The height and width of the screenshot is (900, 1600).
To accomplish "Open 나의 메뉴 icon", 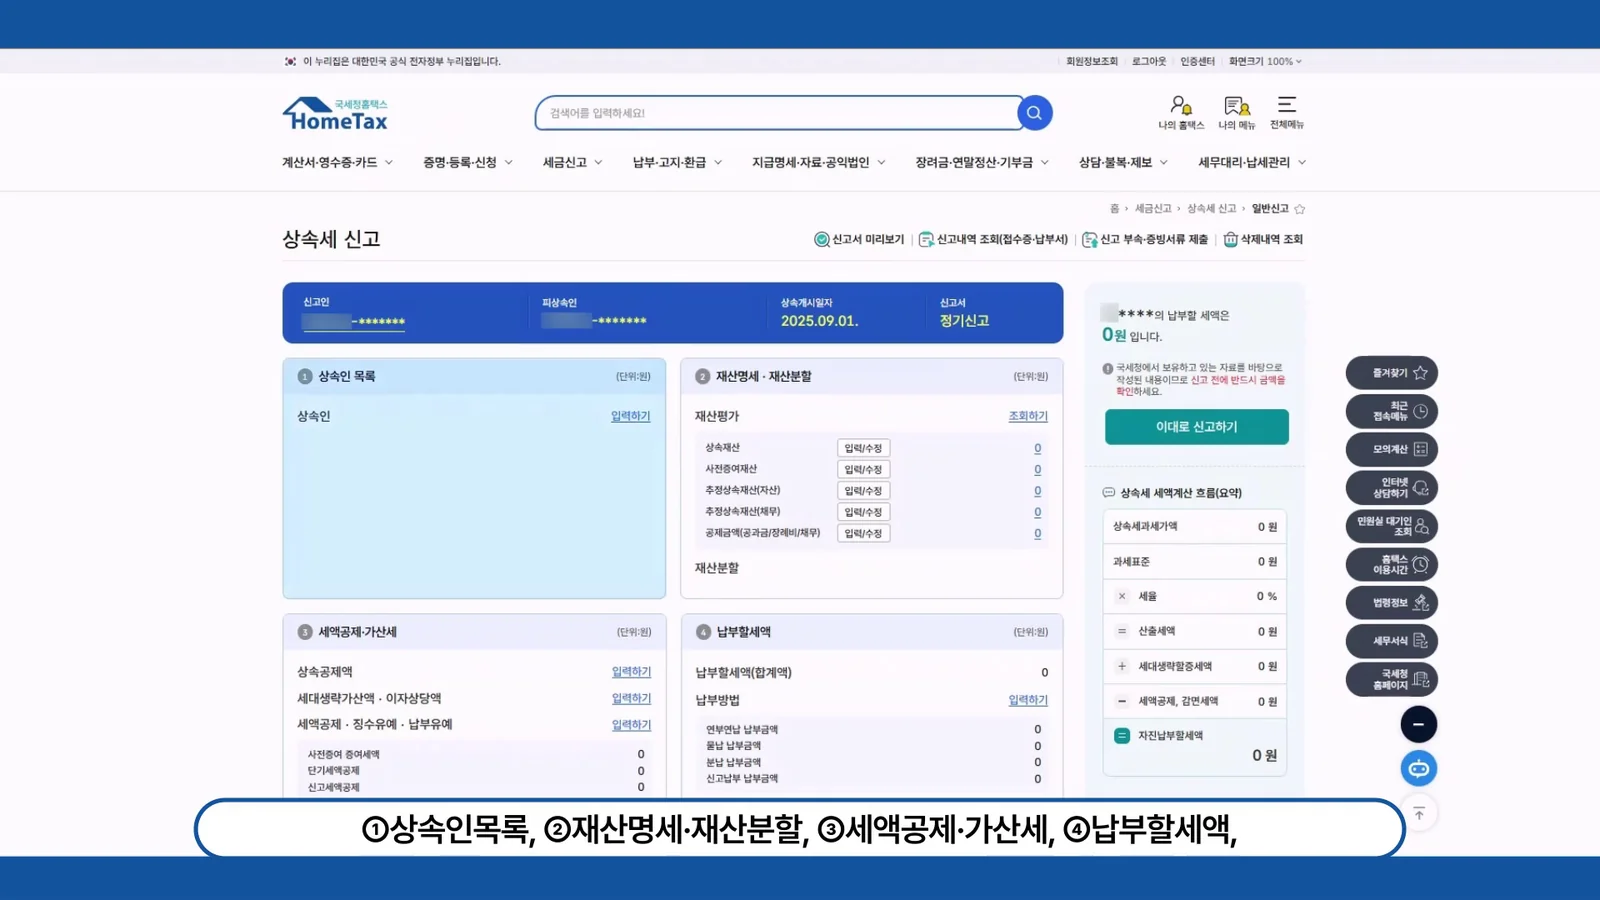I will coord(1236,112).
